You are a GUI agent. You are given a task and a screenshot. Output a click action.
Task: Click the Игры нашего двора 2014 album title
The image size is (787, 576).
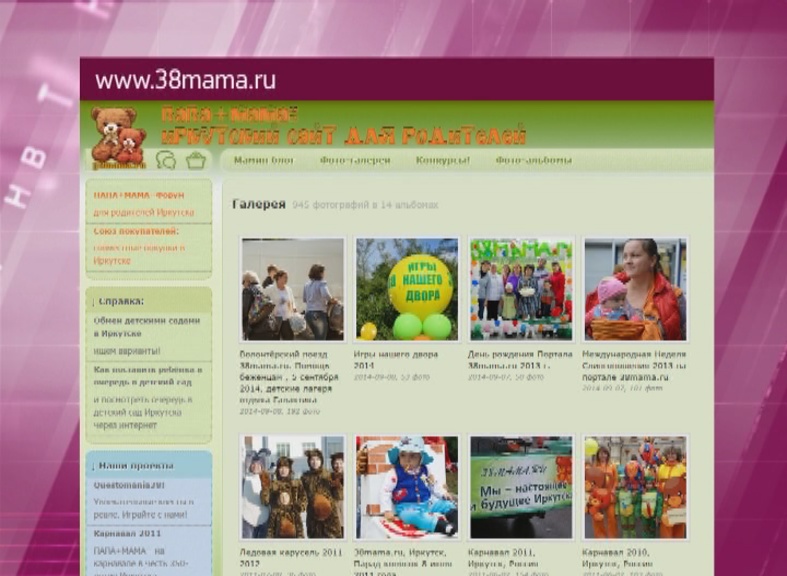click(x=396, y=360)
